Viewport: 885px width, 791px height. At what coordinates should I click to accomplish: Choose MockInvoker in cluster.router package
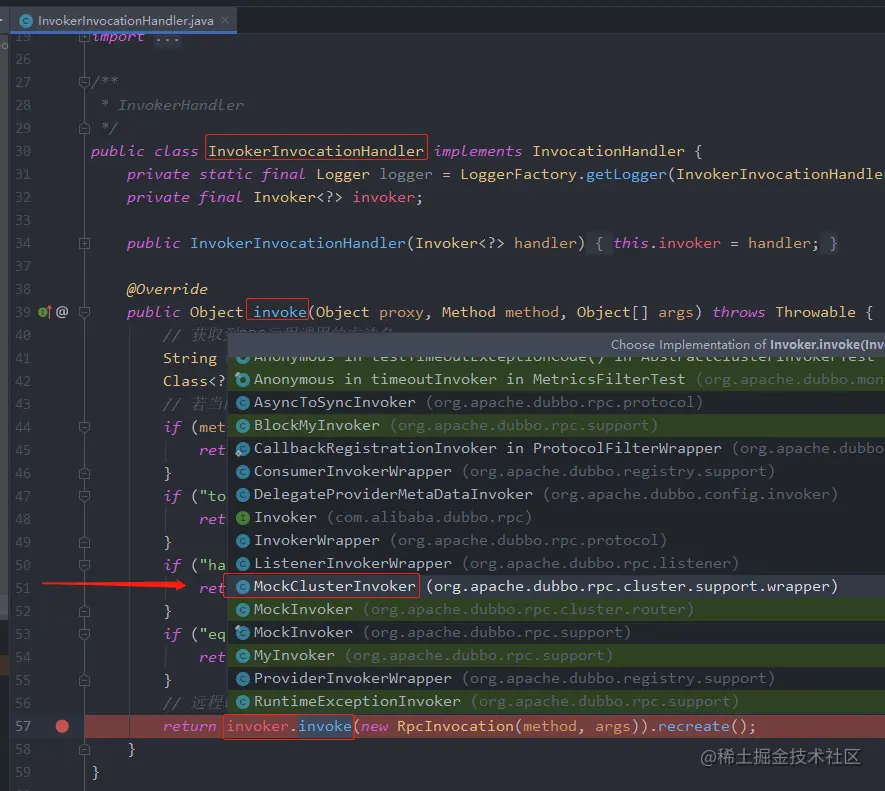coord(556,610)
